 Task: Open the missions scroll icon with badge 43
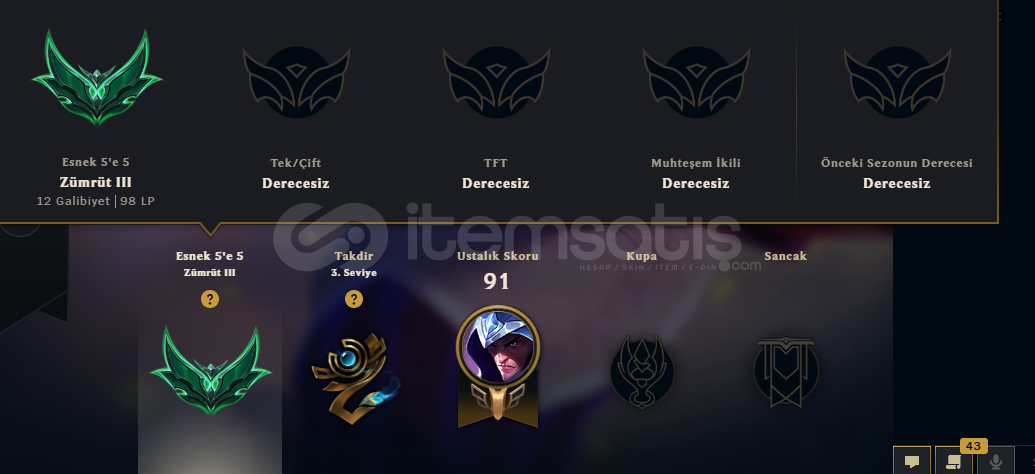tap(954, 461)
